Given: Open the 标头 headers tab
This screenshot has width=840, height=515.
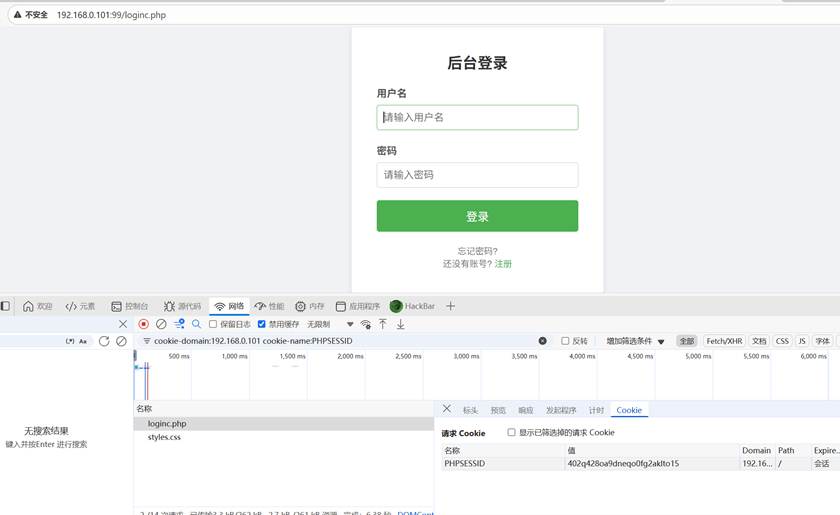Looking at the screenshot, I should click(x=470, y=410).
